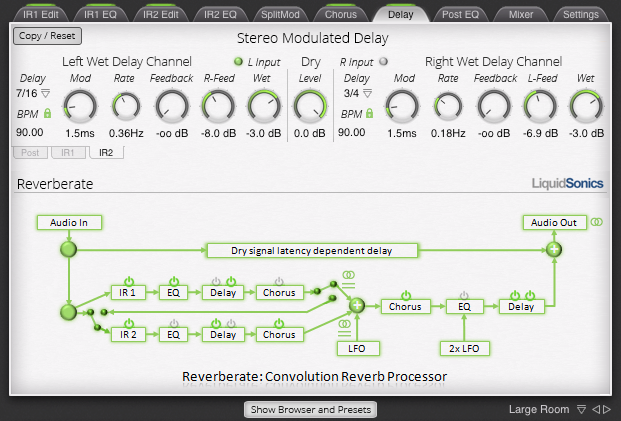Click left channel Mod knob
The height and width of the screenshot is (421, 621).
(x=80, y=106)
